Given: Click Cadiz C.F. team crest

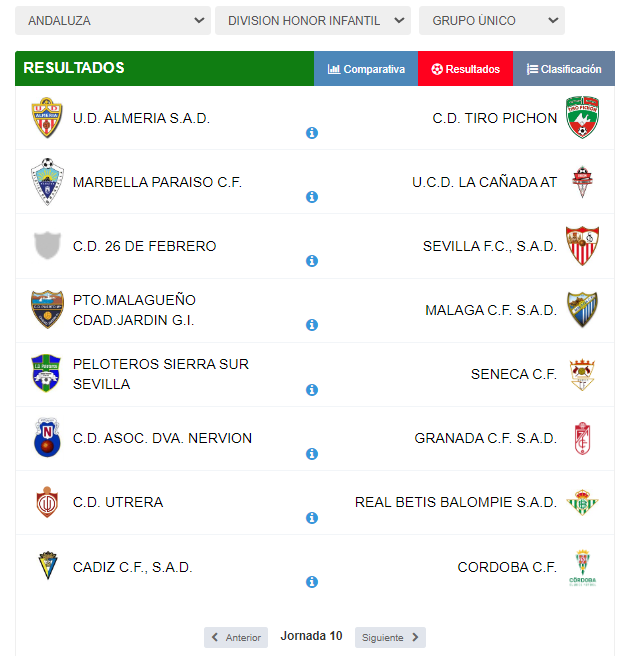Looking at the screenshot, I should [x=46, y=567].
